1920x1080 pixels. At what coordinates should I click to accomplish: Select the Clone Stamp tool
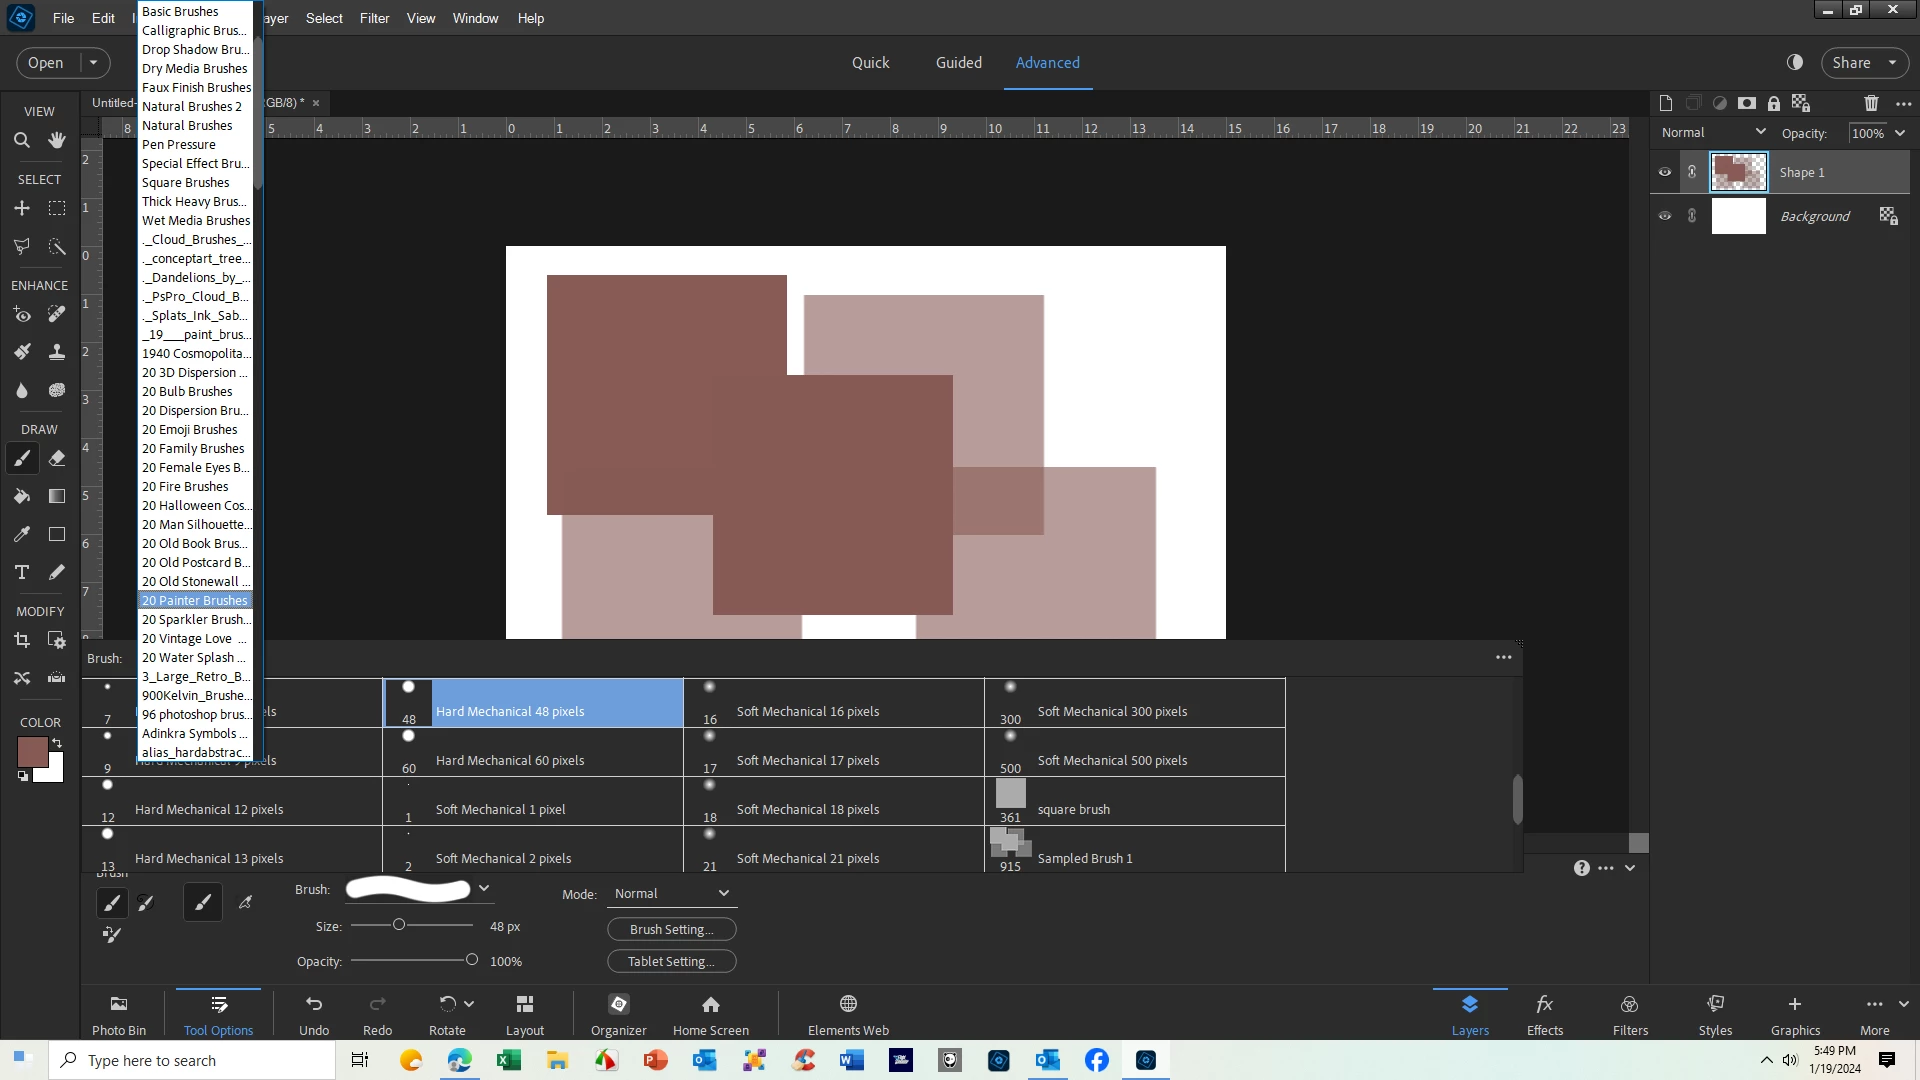(x=57, y=352)
